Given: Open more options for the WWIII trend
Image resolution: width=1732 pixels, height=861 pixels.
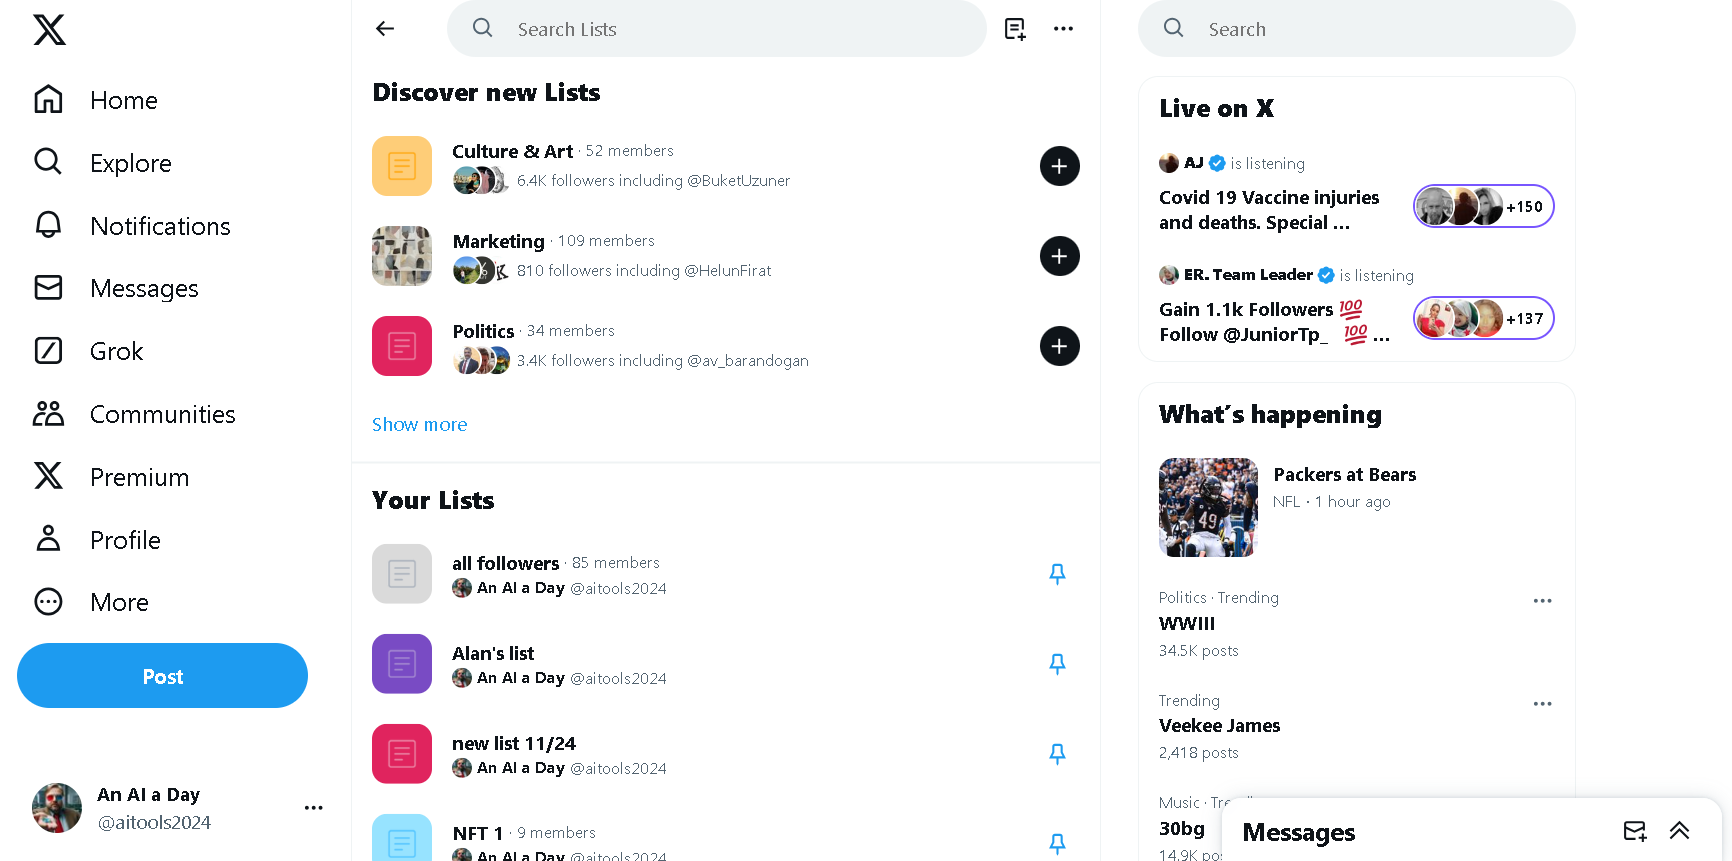Looking at the screenshot, I should coord(1542,600).
